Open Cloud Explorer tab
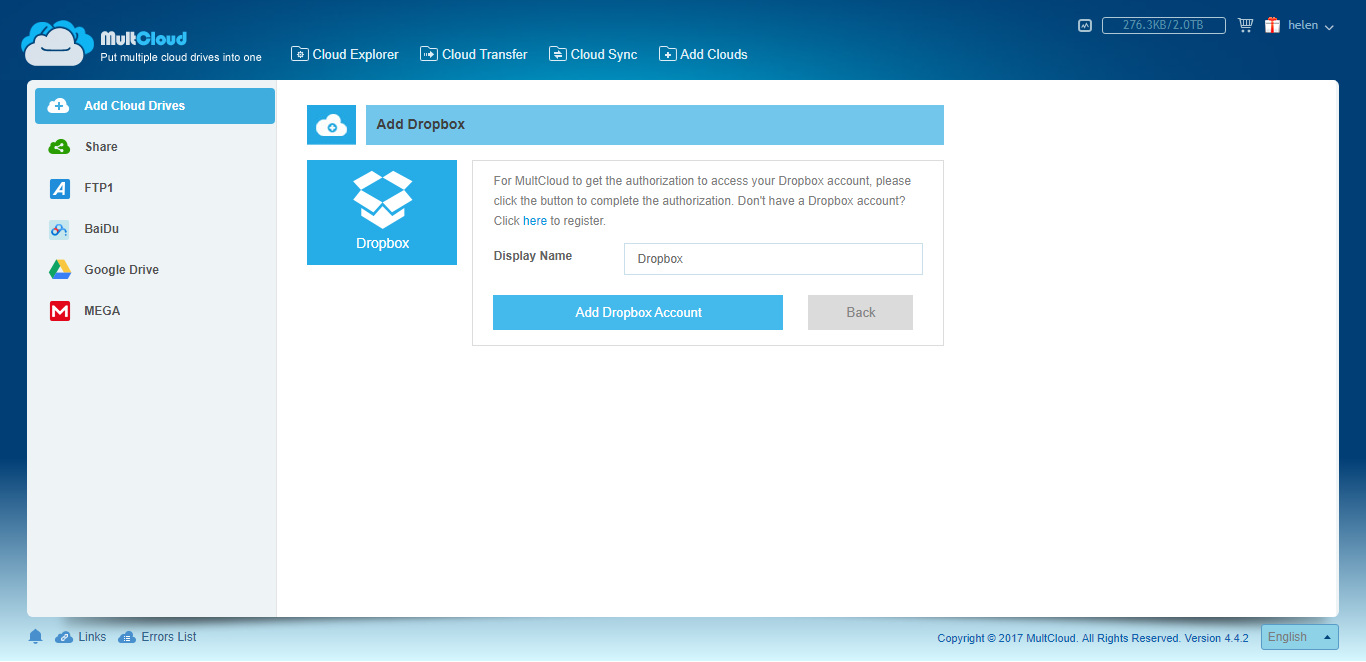Image resolution: width=1366 pixels, height=662 pixels. coord(345,54)
